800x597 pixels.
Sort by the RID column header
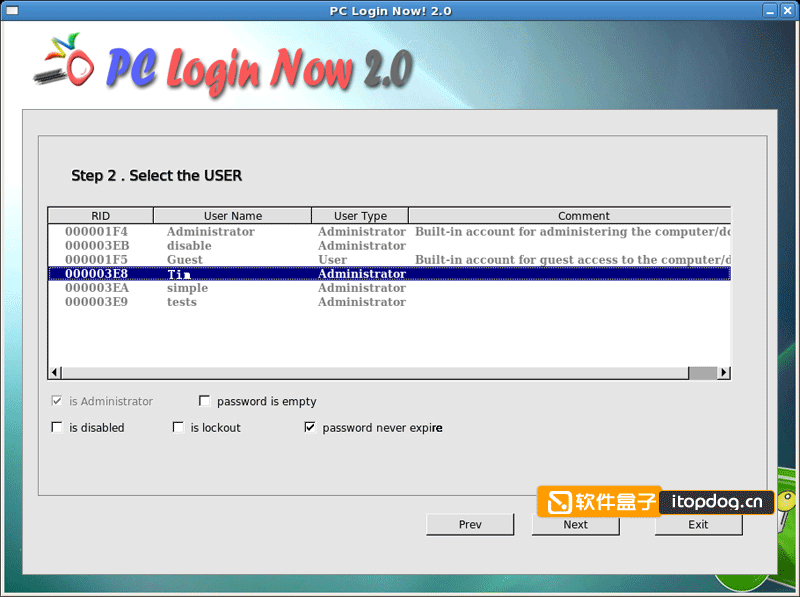point(101,216)
